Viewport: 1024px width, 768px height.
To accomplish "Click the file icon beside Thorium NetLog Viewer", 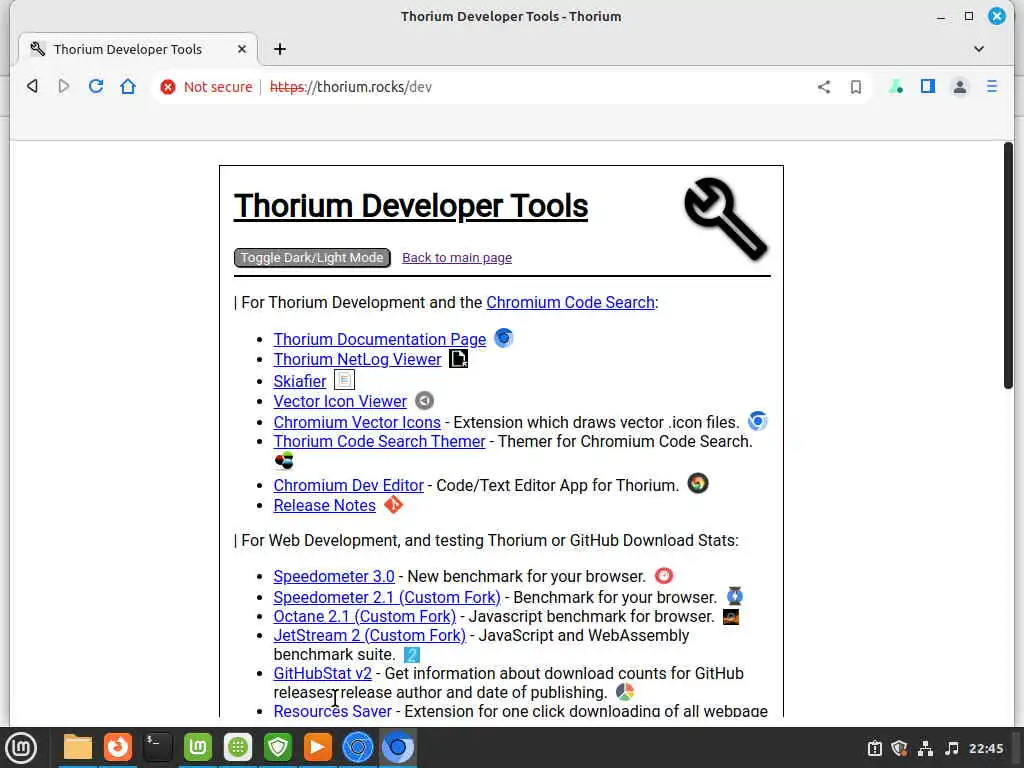I will point(458,359).
